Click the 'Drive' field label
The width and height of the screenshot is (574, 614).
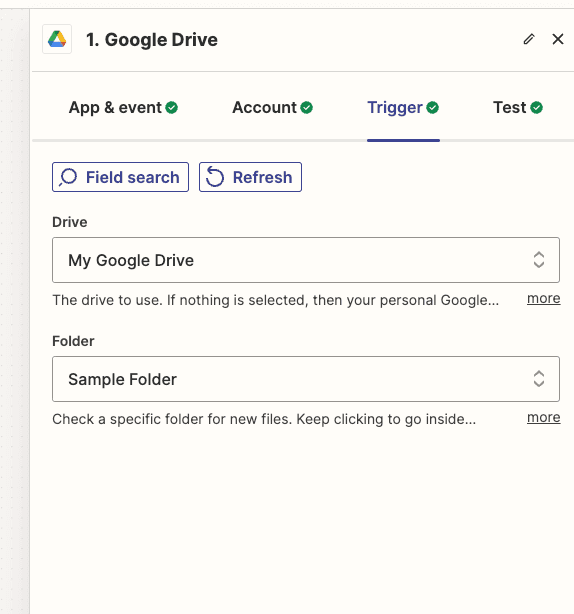point(70,222)
